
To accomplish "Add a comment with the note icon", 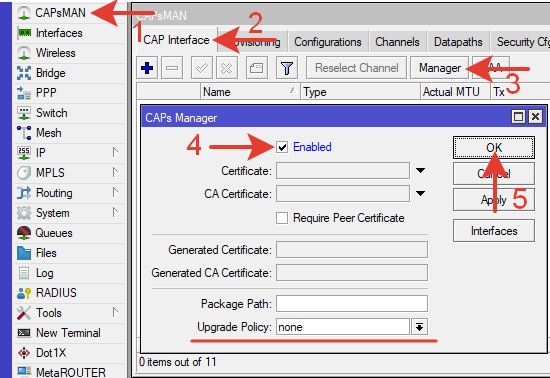I will (x=256, y=68).
